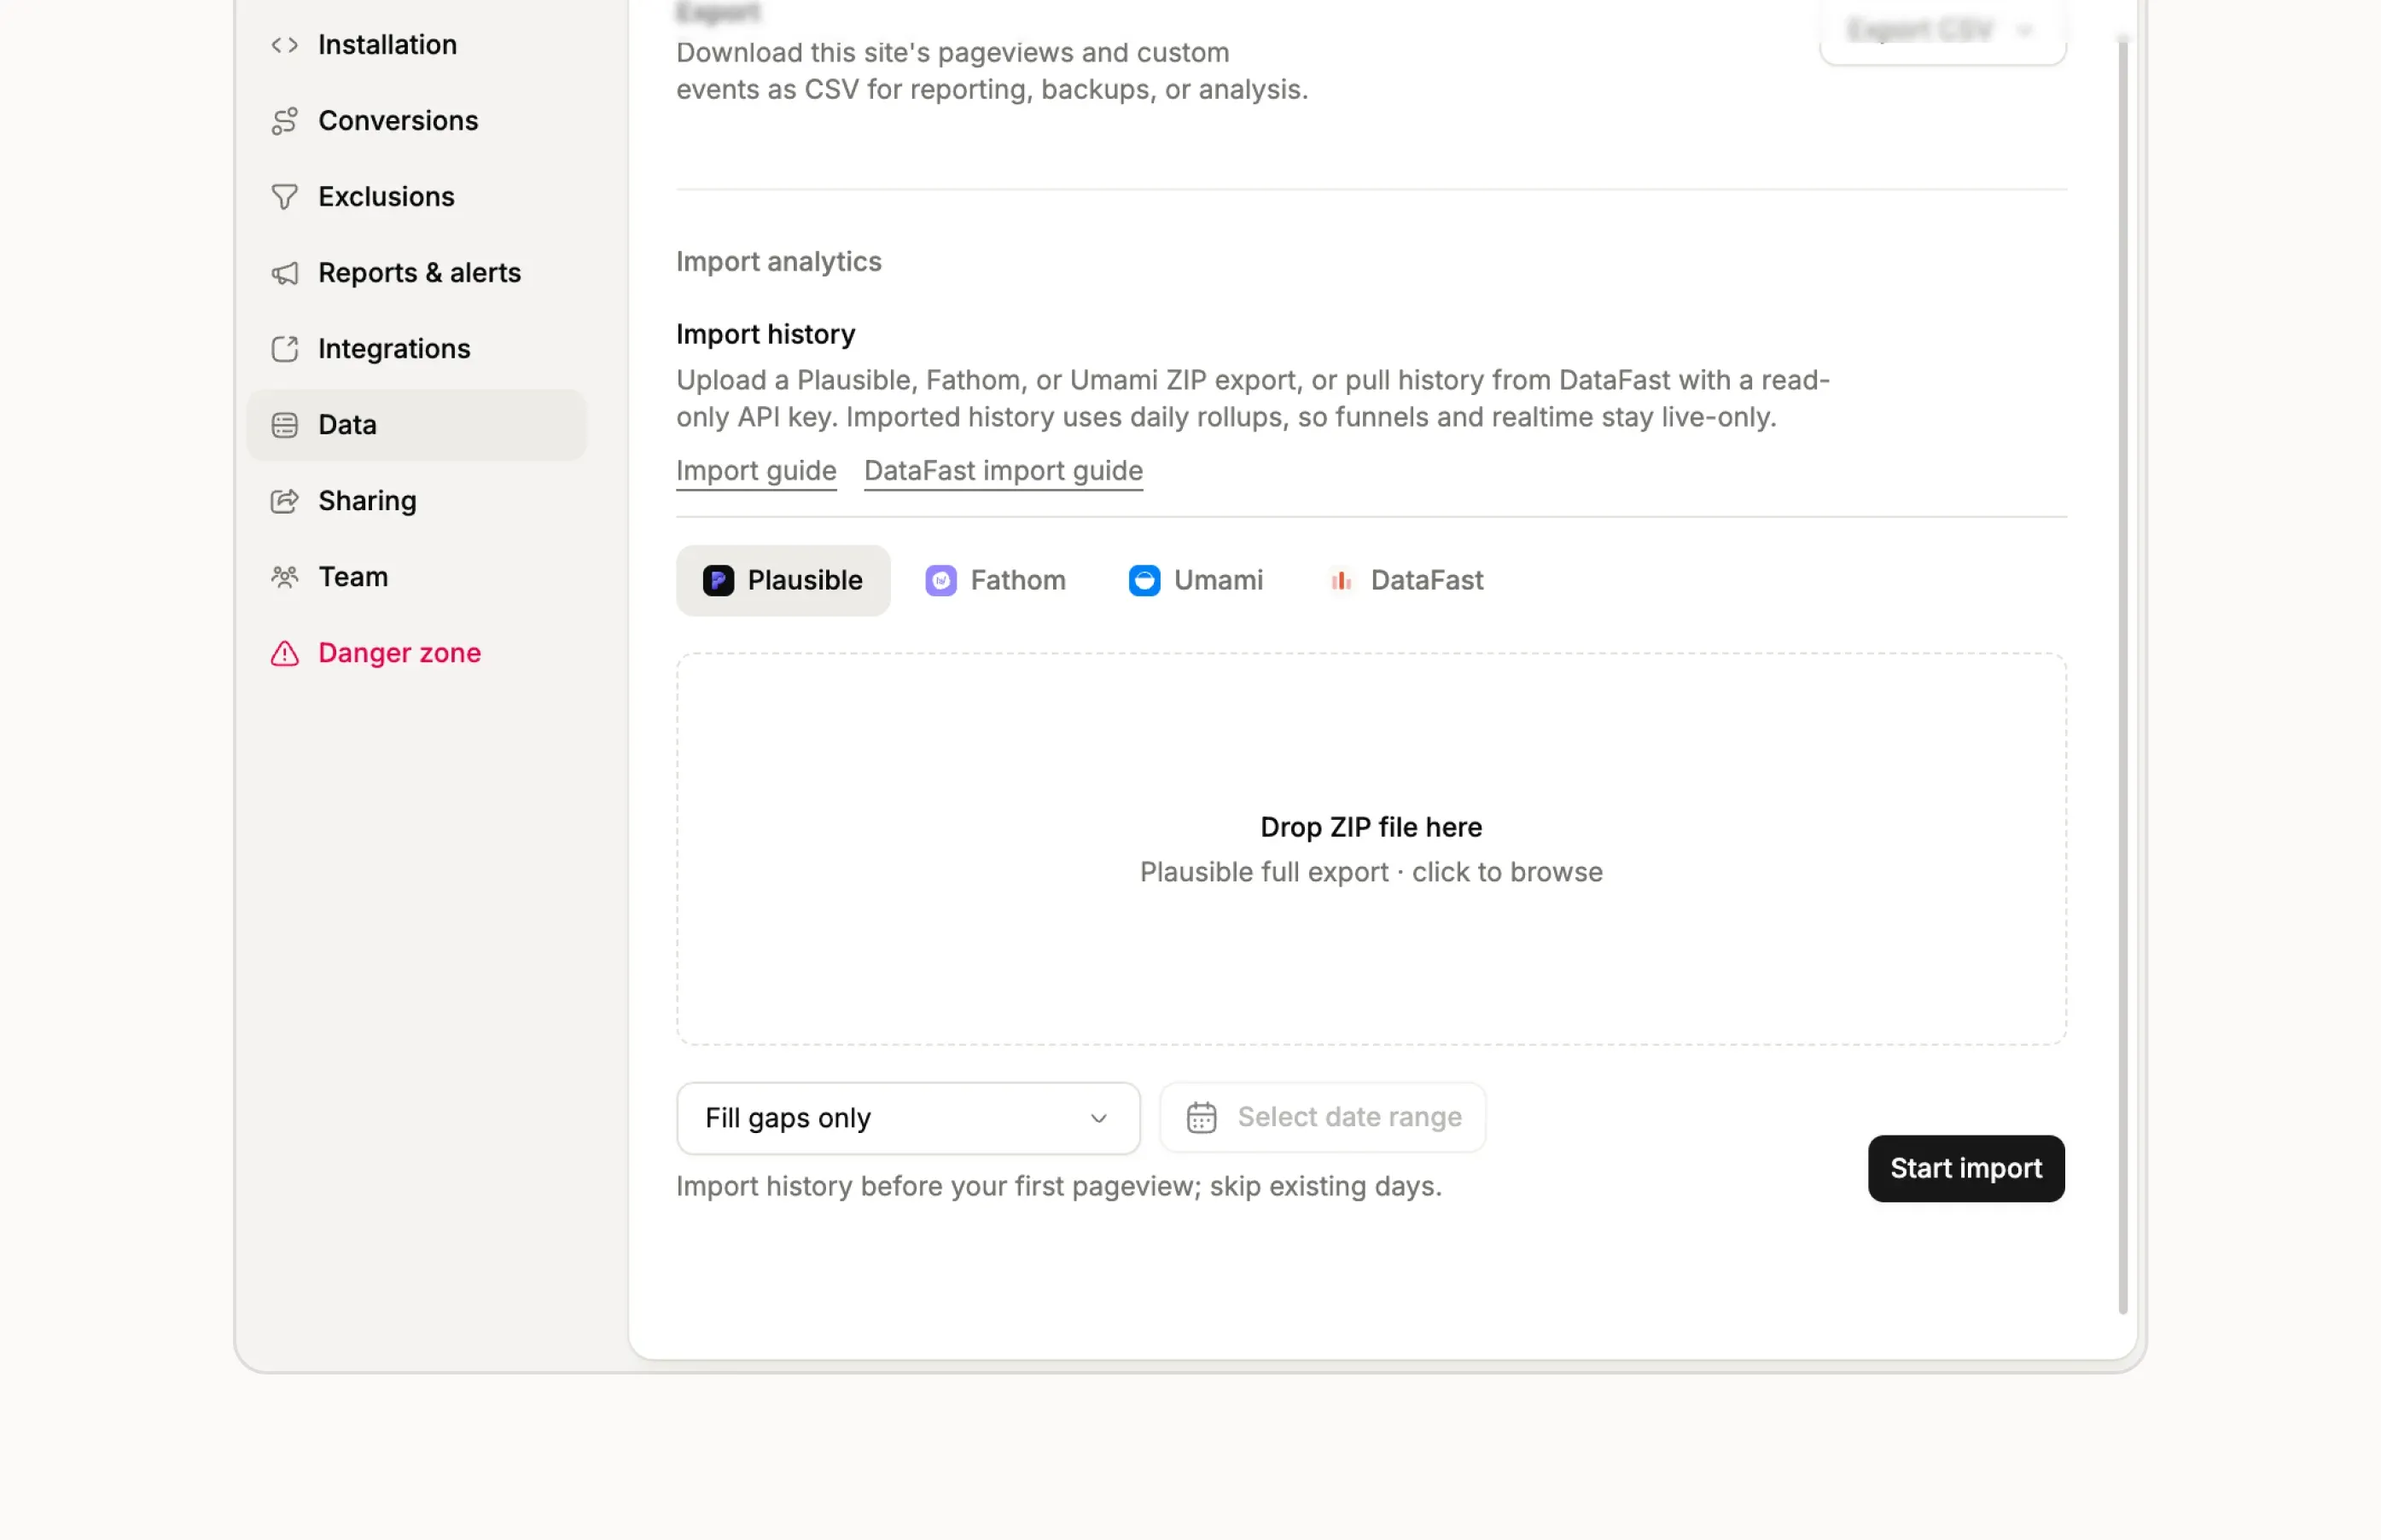The image size is (2381, 1540).
Task: Click the Data database icon
Action: [284, 425]
